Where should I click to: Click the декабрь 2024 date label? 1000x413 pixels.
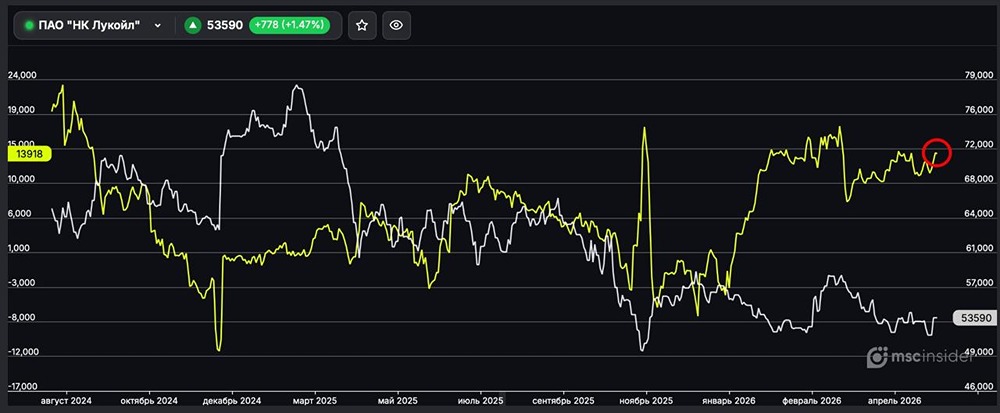[x=232, y=401]
